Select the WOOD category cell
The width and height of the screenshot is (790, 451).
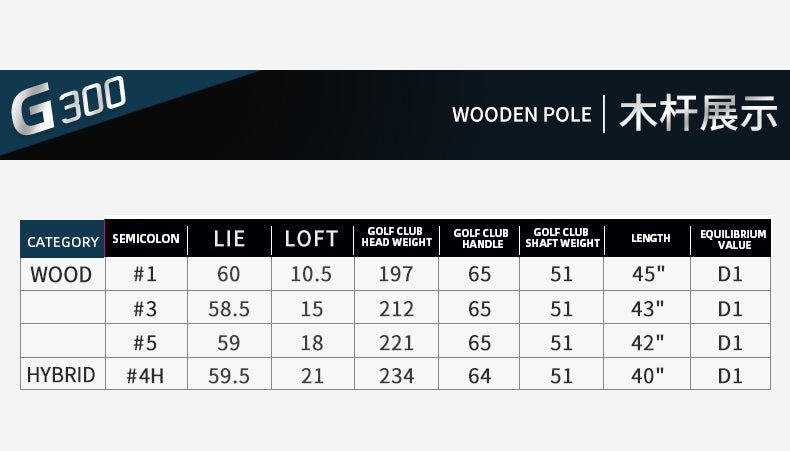[62, 274]
